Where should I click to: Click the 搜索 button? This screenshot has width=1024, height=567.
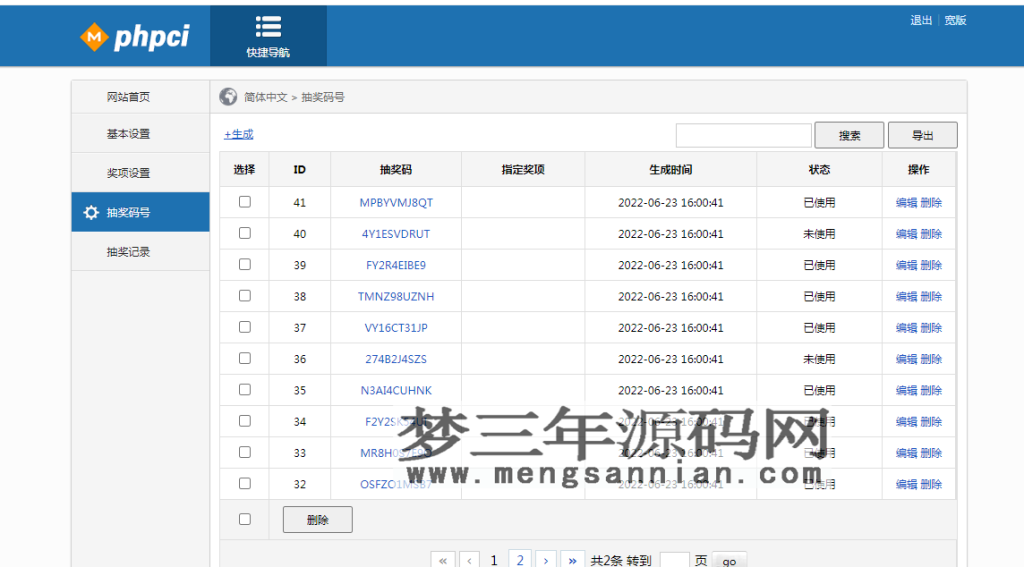pyautogui.click(x=849, y=135)
